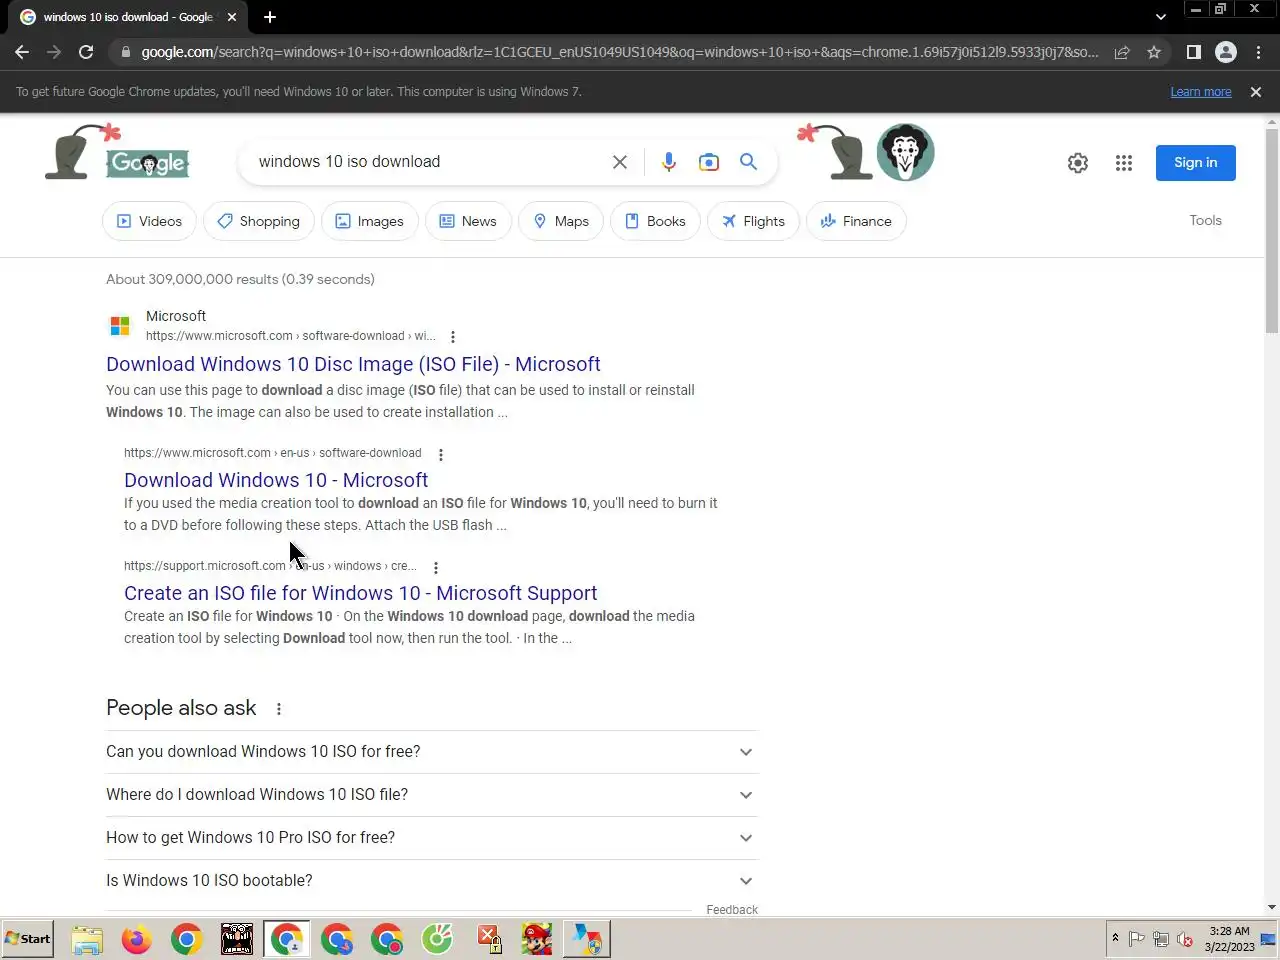1280x960 pixels.
Task: Switch to the Books results tab
Action: [x=656, y=221]
